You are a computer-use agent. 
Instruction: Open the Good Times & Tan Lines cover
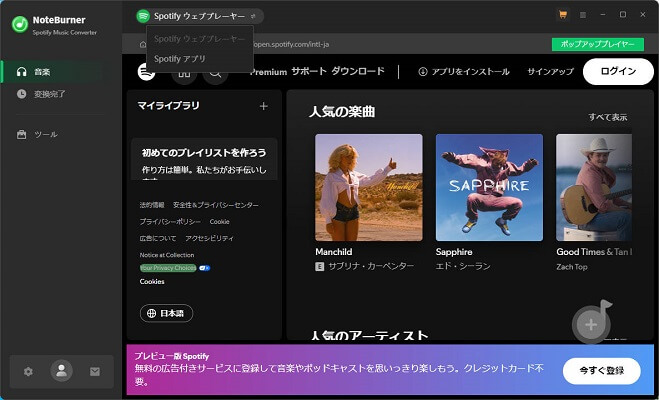[x=594, y=187]
